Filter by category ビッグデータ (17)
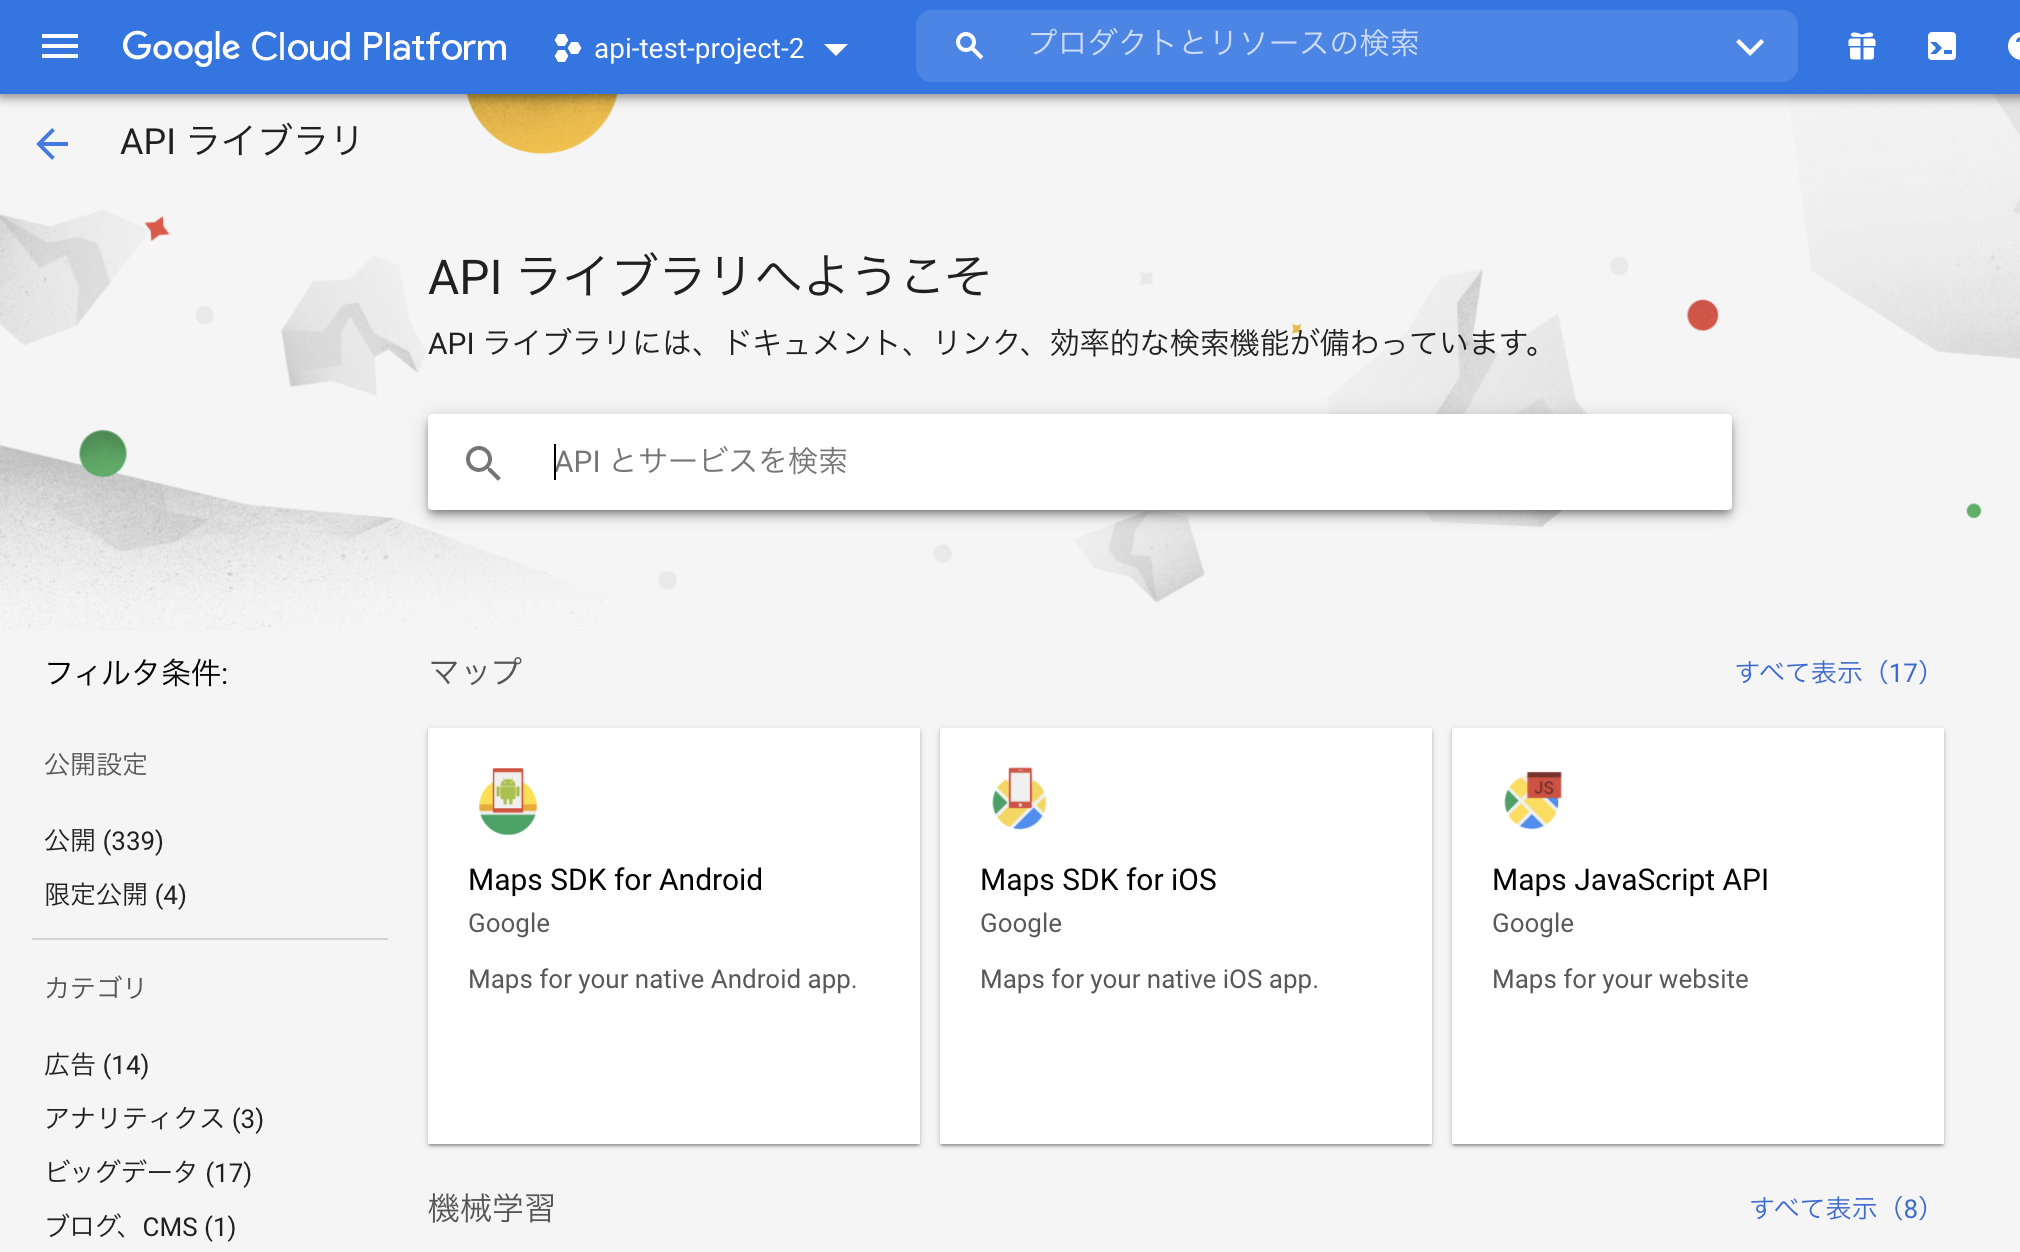 point(148,1172)
